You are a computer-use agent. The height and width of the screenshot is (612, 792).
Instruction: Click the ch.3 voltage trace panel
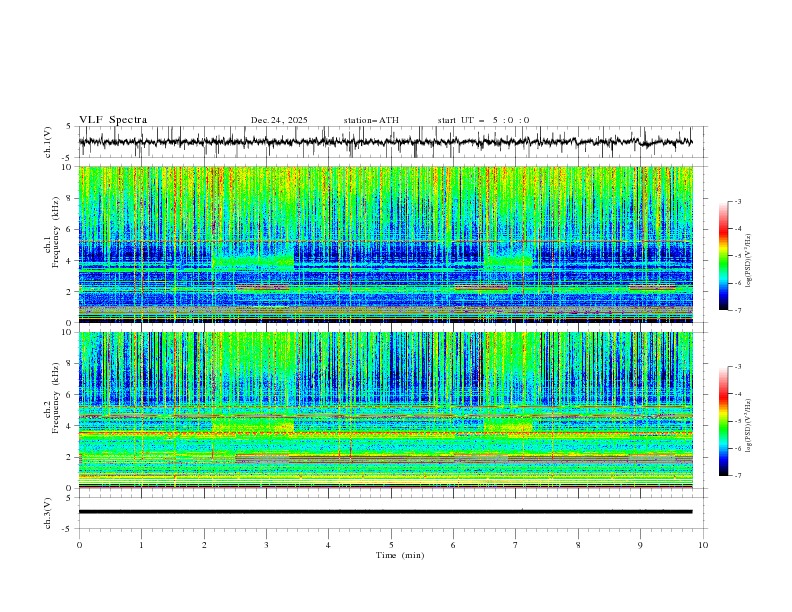[392, 513]
